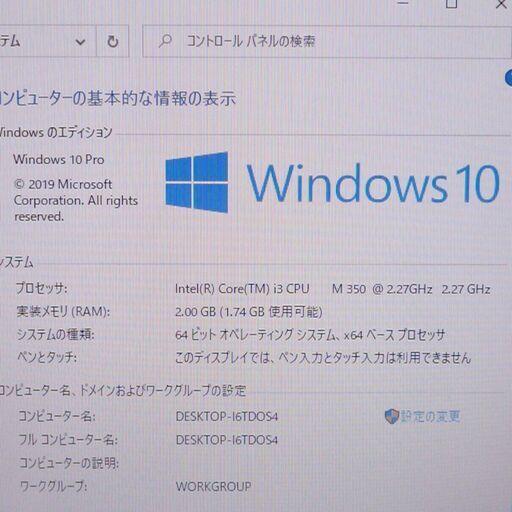Click the blue help icon at right

tap(509, 78)
